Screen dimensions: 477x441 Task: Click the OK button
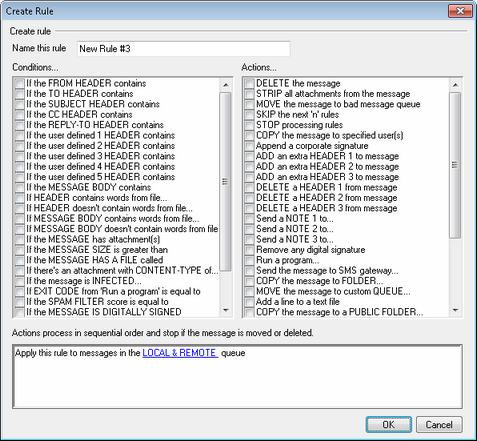pos(388,424)
